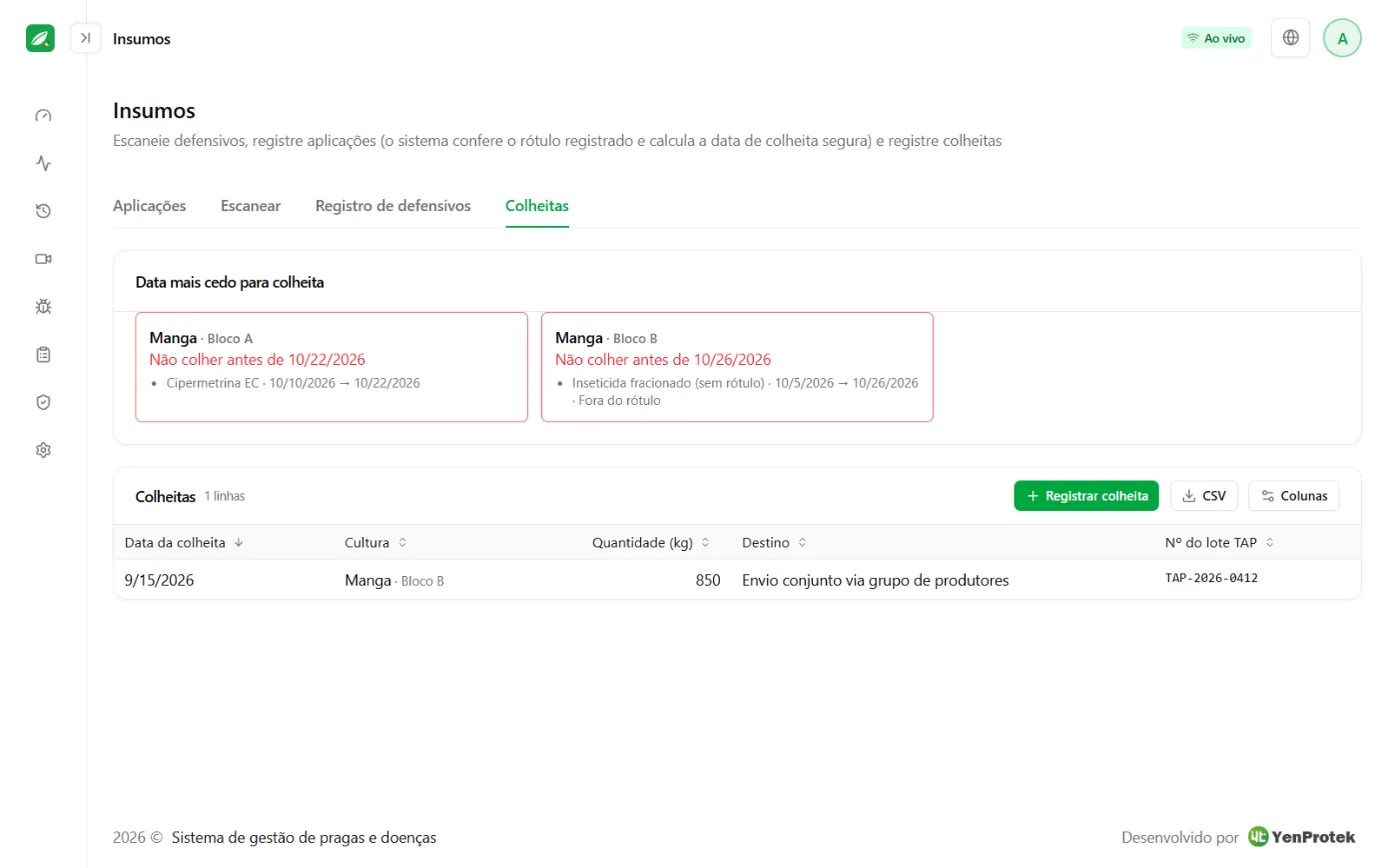Click "Não colher antes de 10/26/2026" warning

click(663, 360)
